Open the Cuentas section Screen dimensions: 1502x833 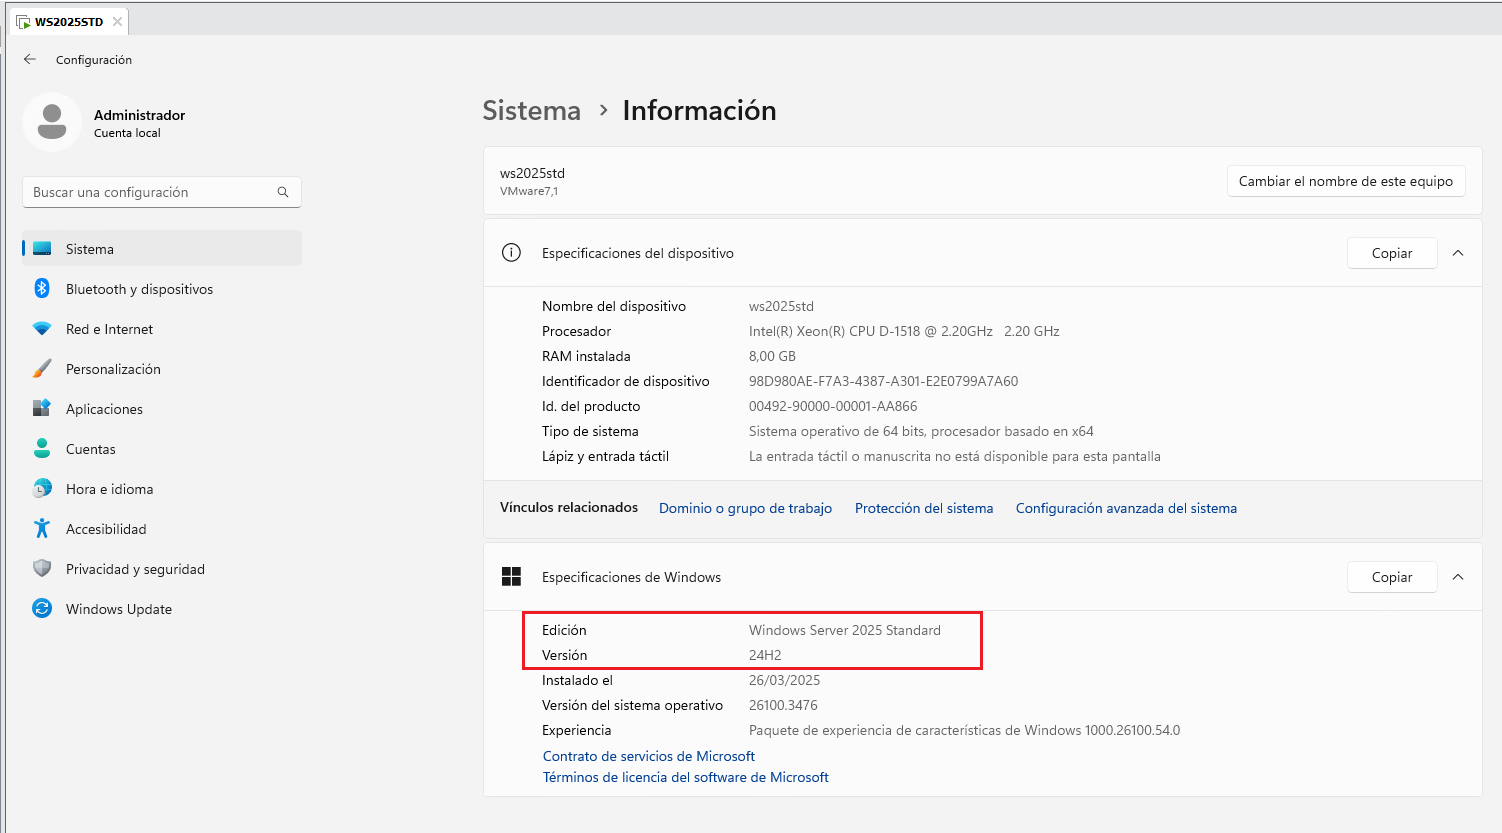90,449
